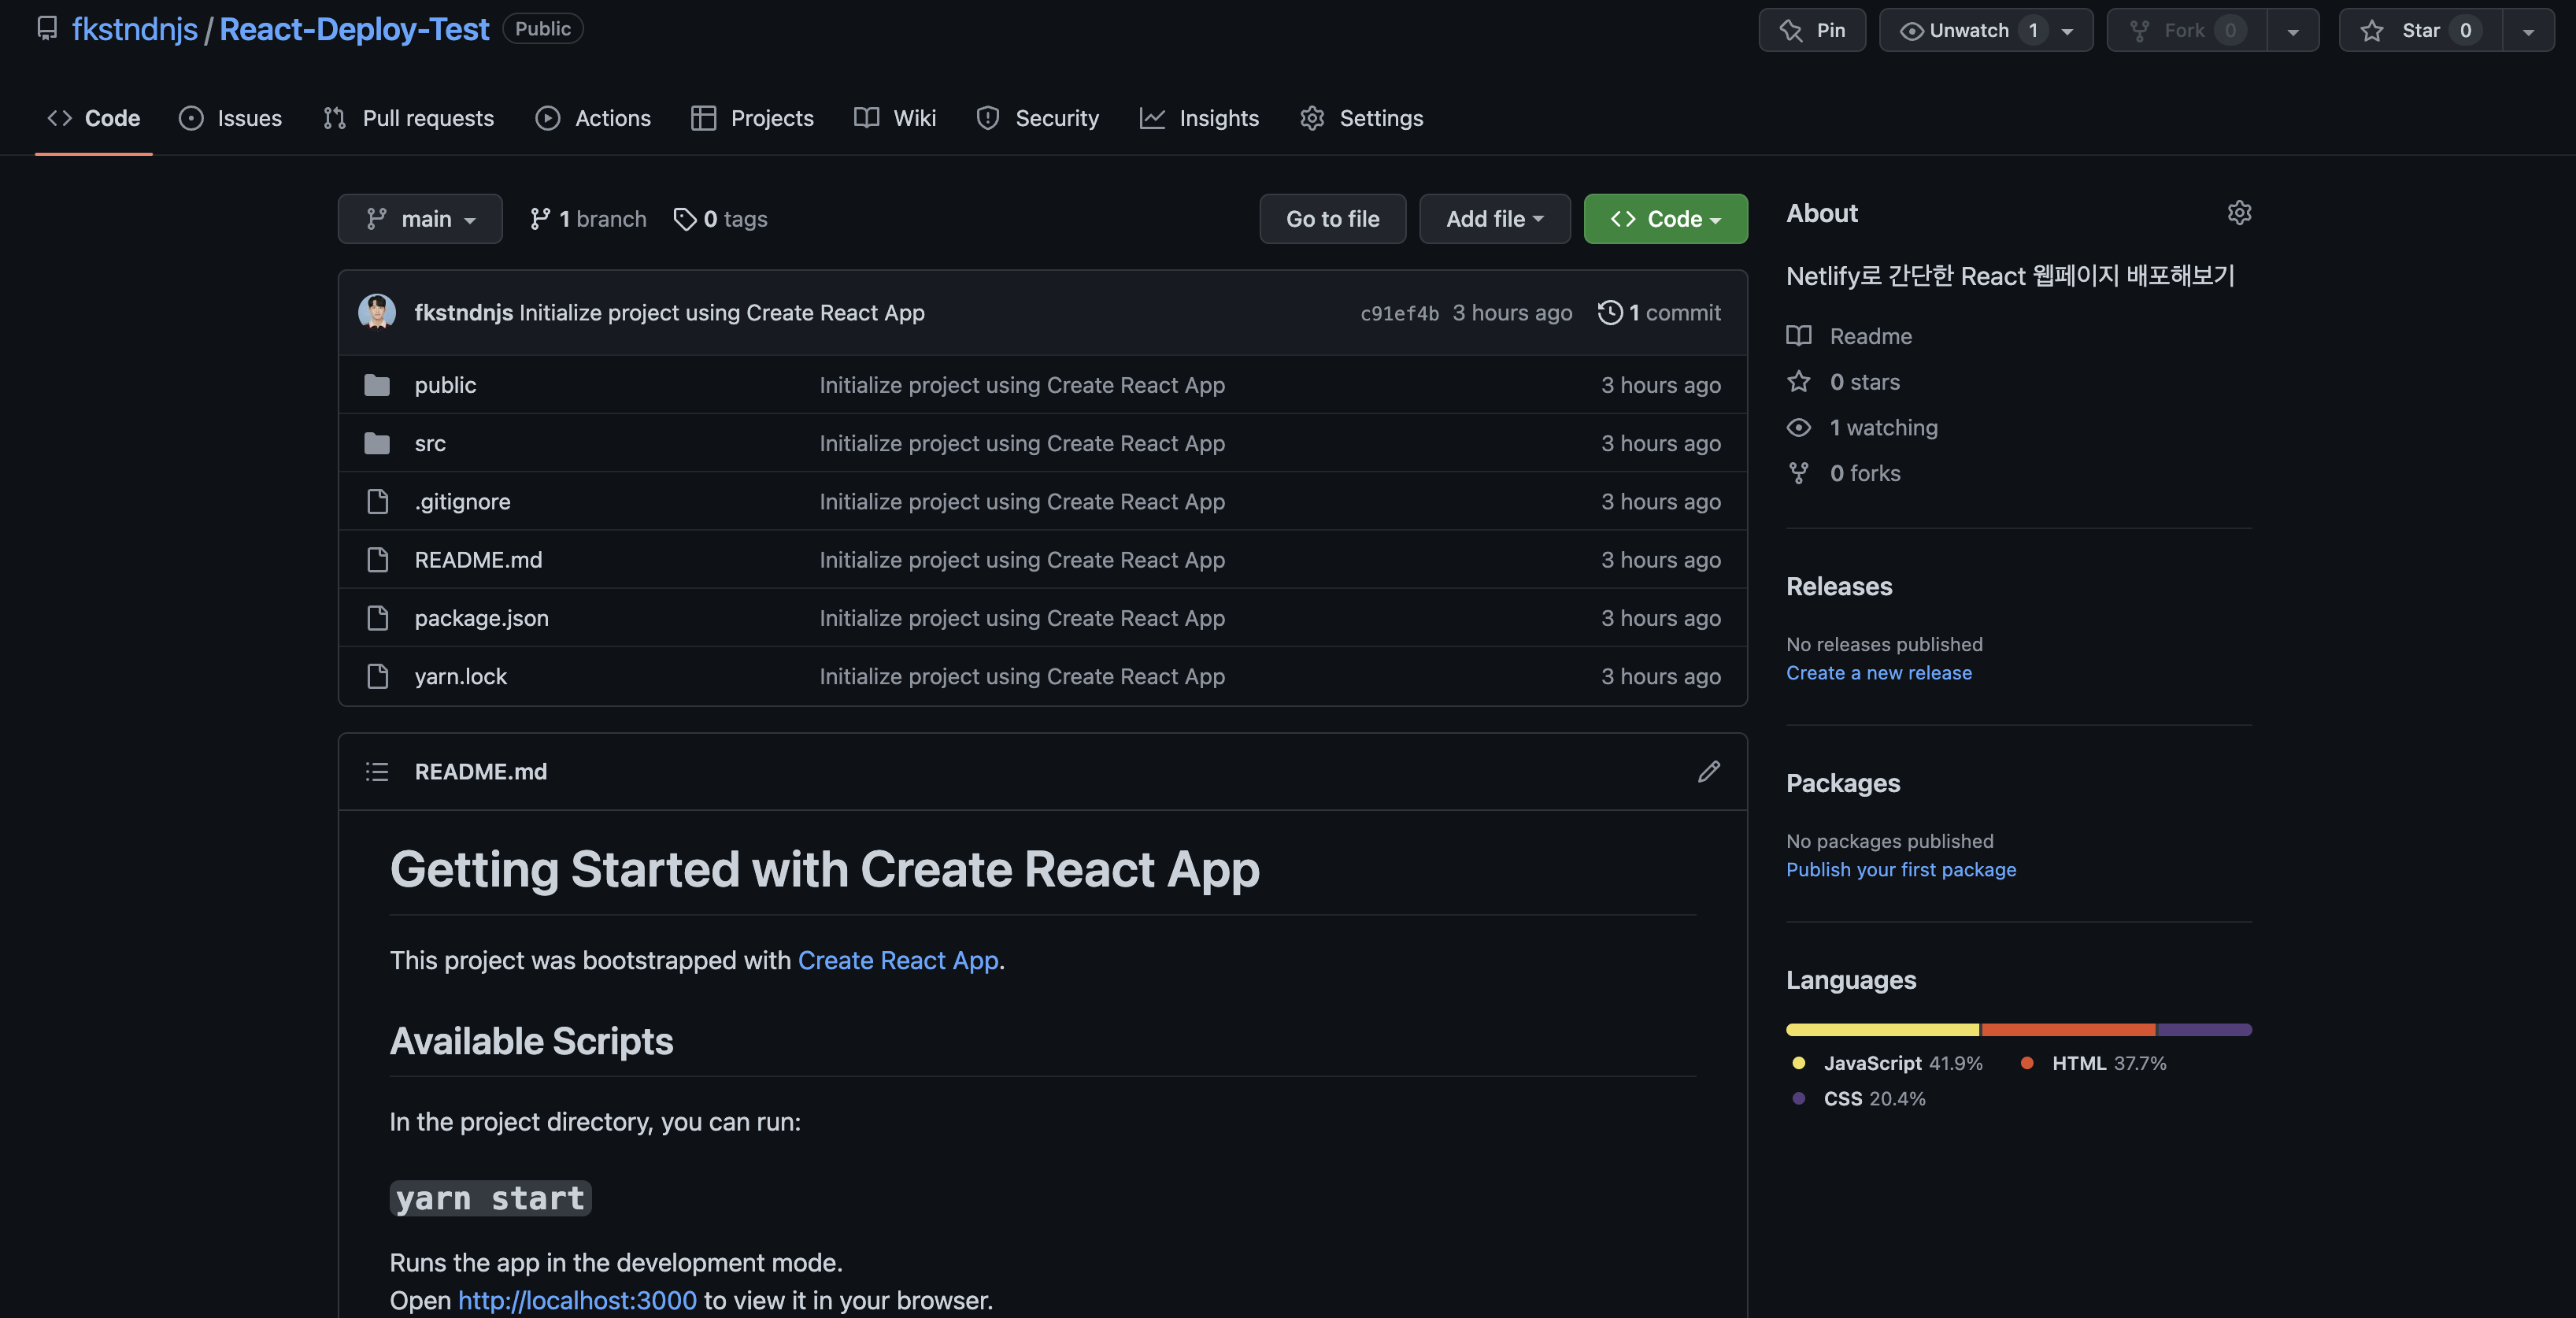Click the yellow JavaScript segment of the language bar
This screenshot has width=2576, height=1318.
1881,1030
